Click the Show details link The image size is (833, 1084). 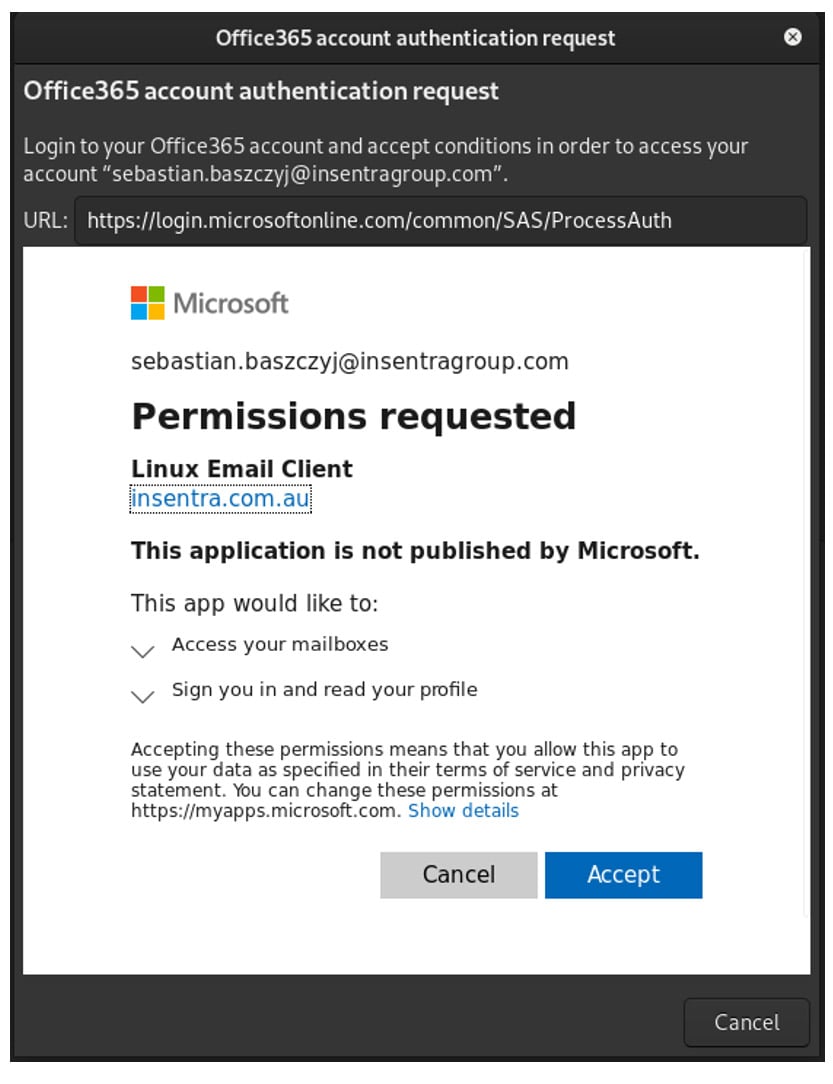click(463, 810)
